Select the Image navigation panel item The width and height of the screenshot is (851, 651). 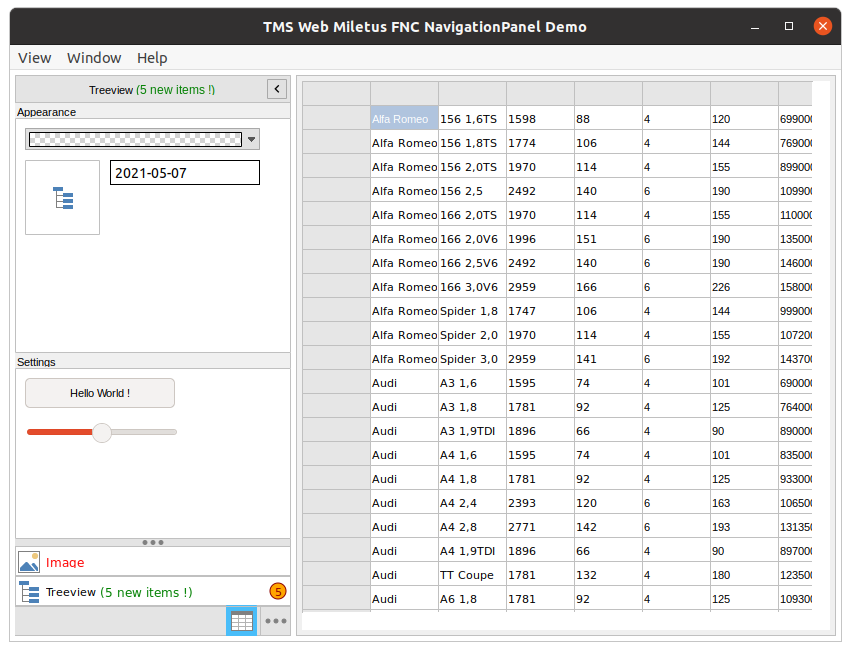tap(65, 563)
